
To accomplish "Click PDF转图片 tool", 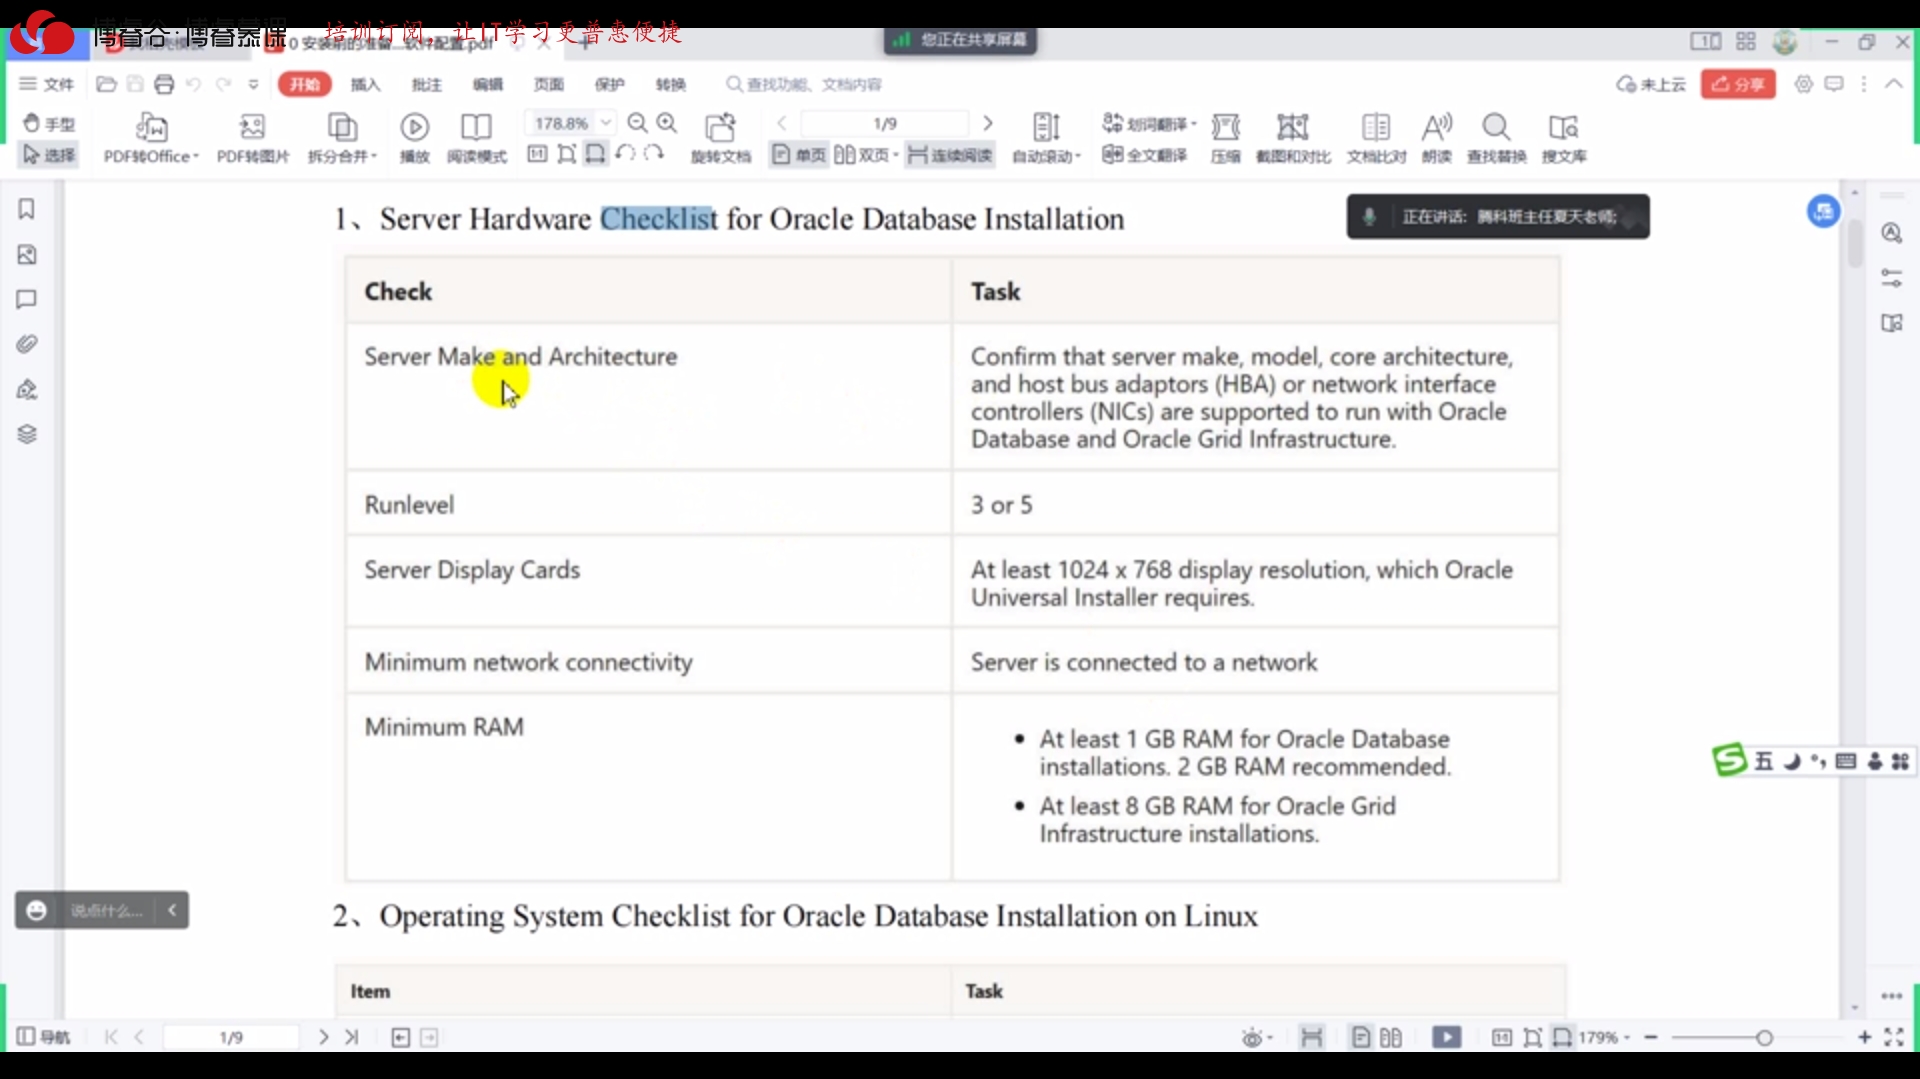I will point(253,138).
